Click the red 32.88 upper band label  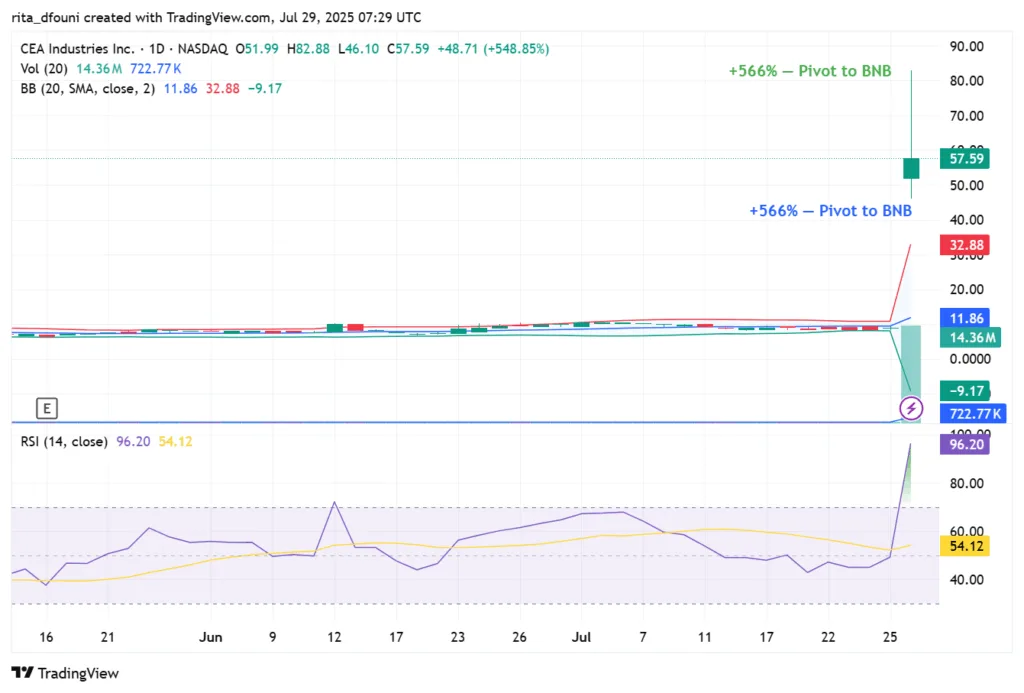pos(965,245)
